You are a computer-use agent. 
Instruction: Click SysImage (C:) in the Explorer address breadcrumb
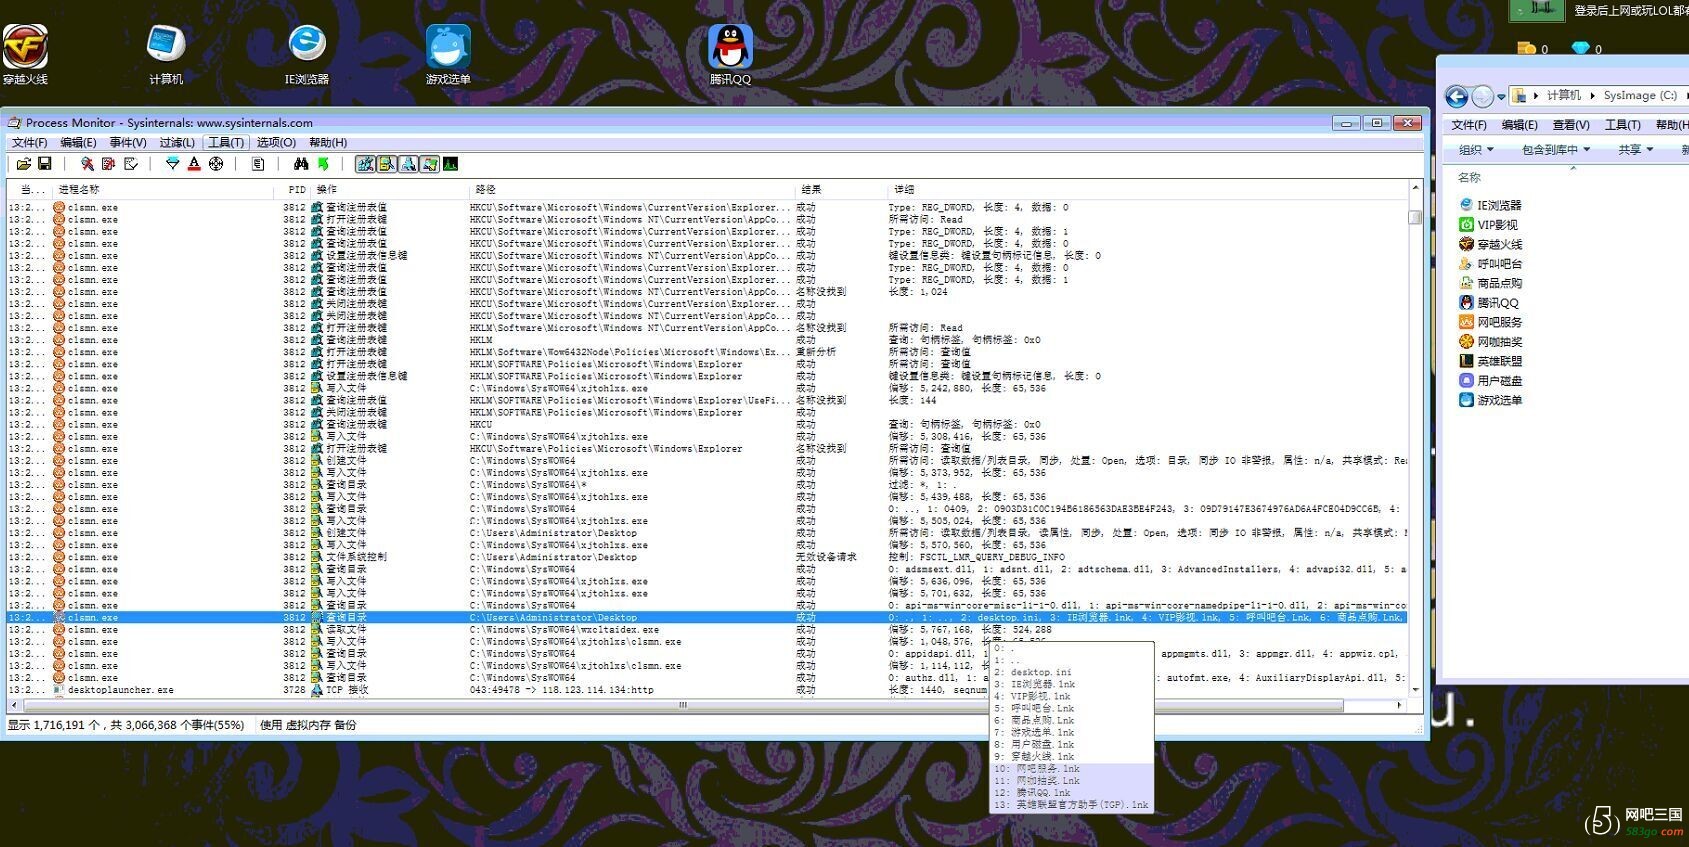[x=1640, y=95]
